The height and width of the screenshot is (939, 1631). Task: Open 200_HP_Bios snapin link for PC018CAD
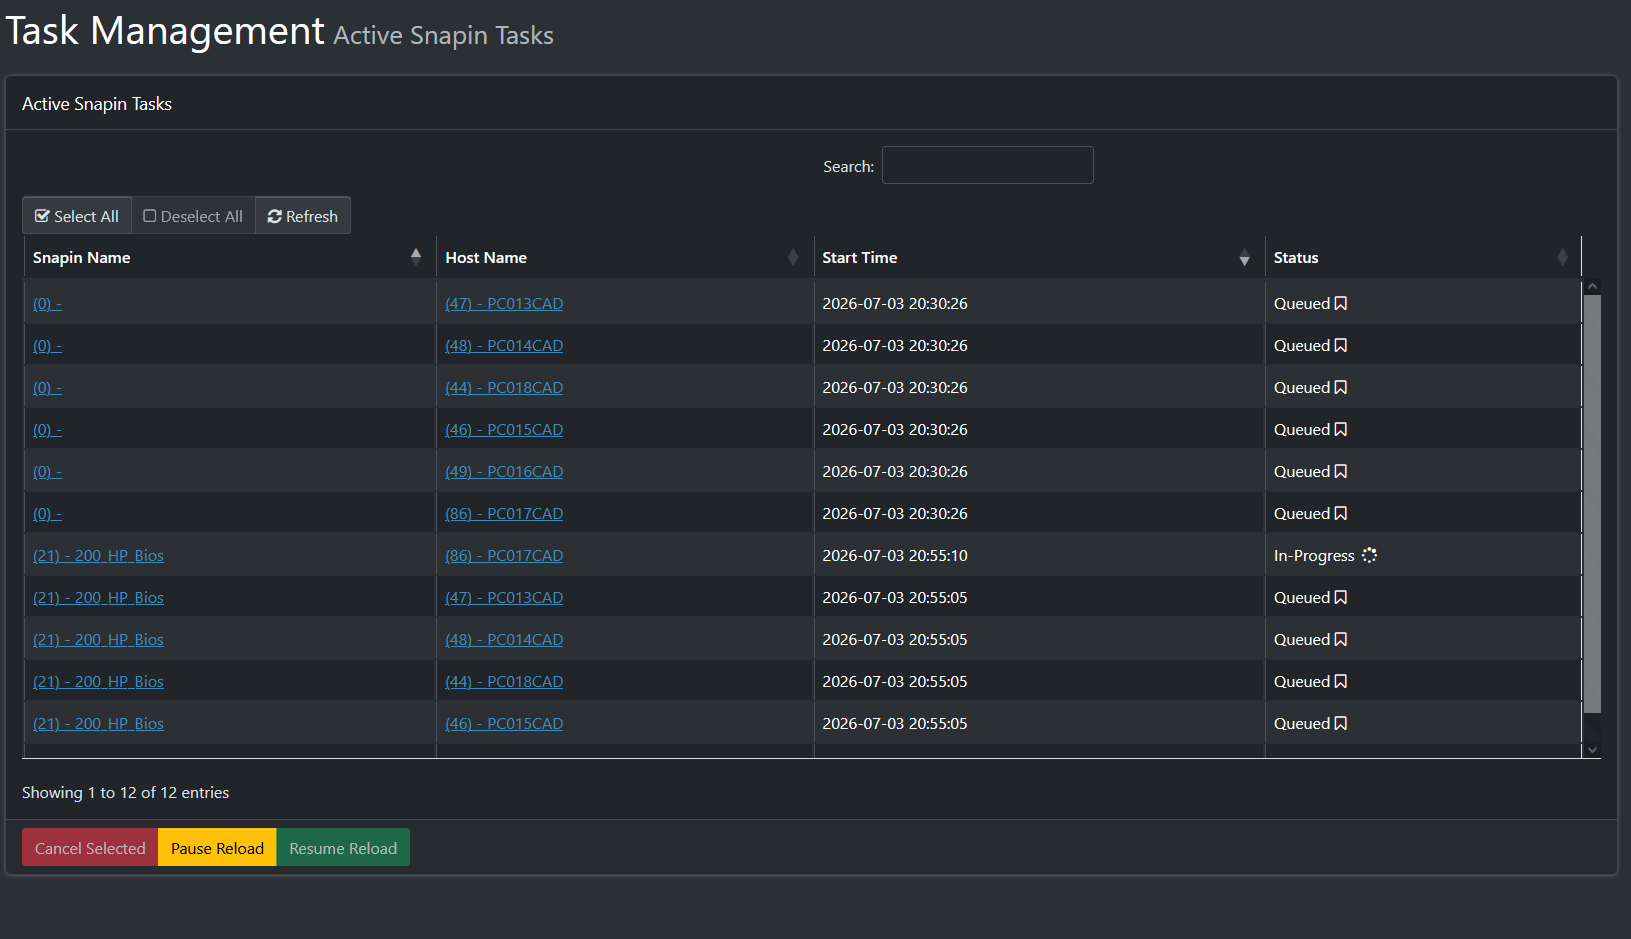pos(98,681)
